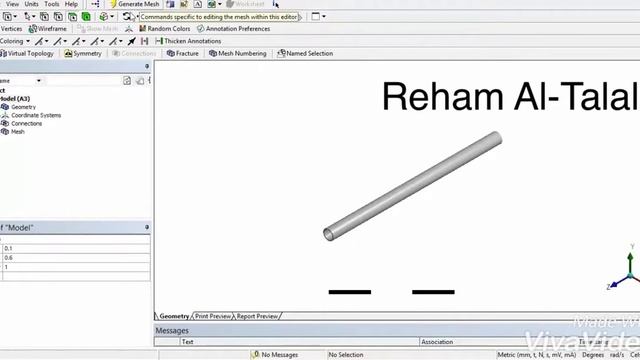The height and width of the screenshot is (360, 640).
Task: Toggle Thicken Annotations
Action: point(188,41)
